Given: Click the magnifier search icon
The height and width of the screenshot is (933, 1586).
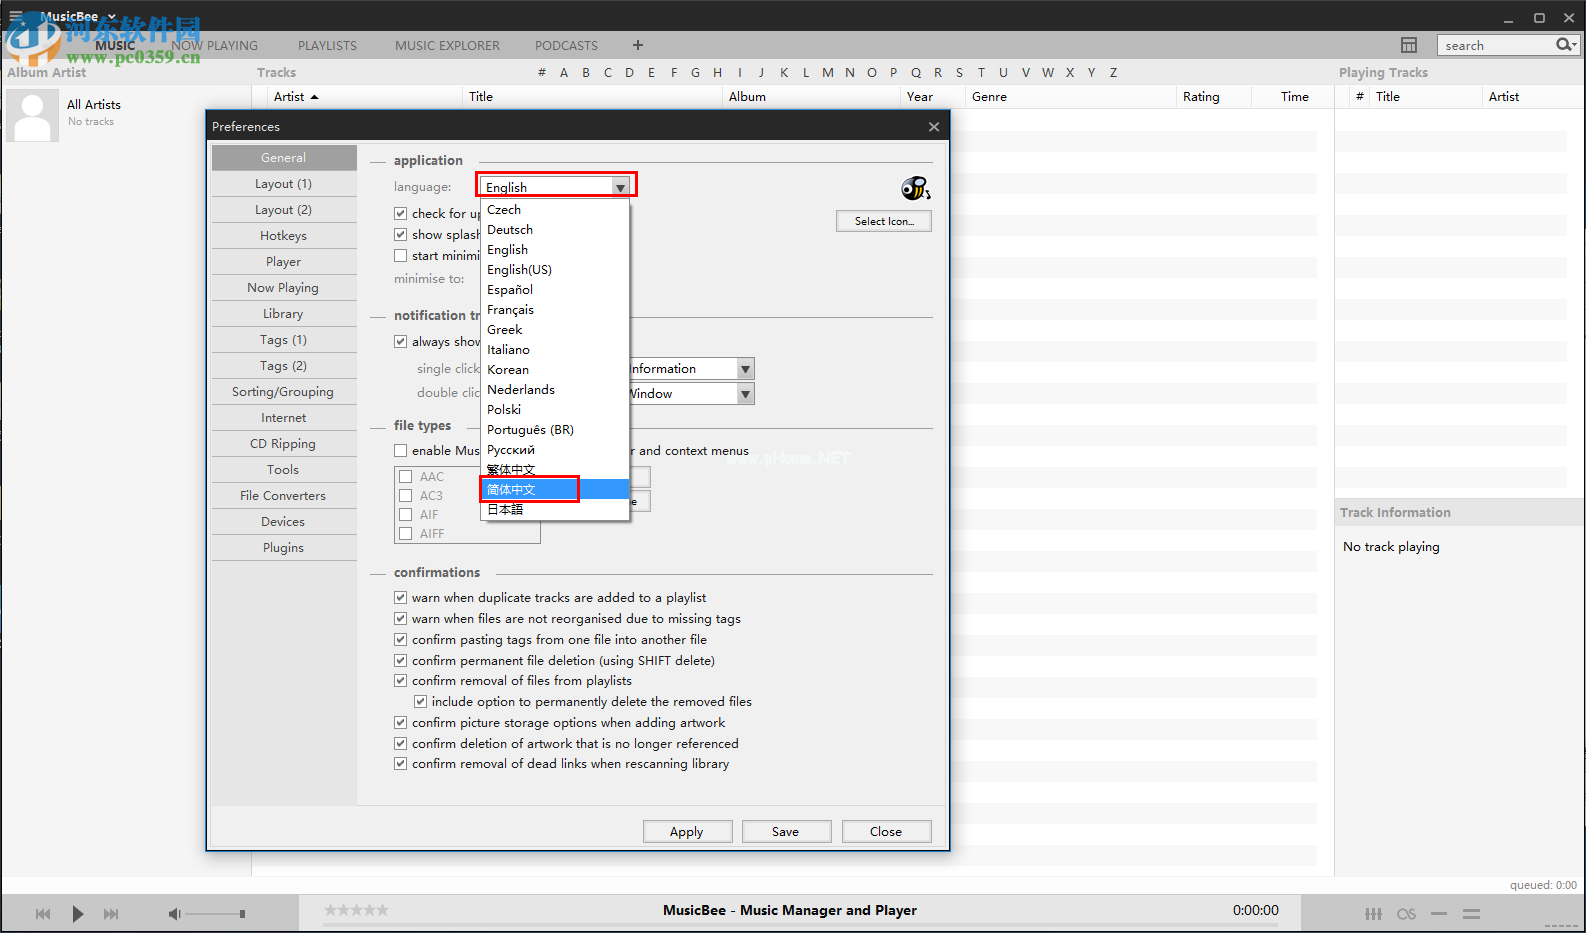Looking at the screenshot, I should click(x=1565, y=45).
